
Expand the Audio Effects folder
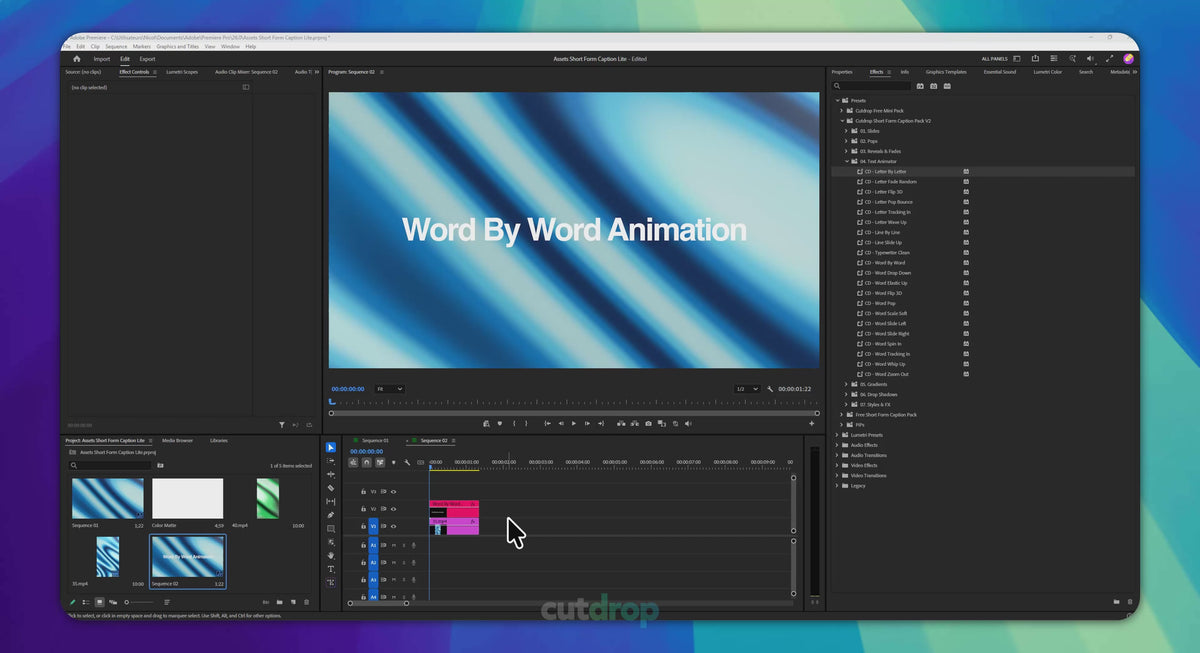[837, 445]
